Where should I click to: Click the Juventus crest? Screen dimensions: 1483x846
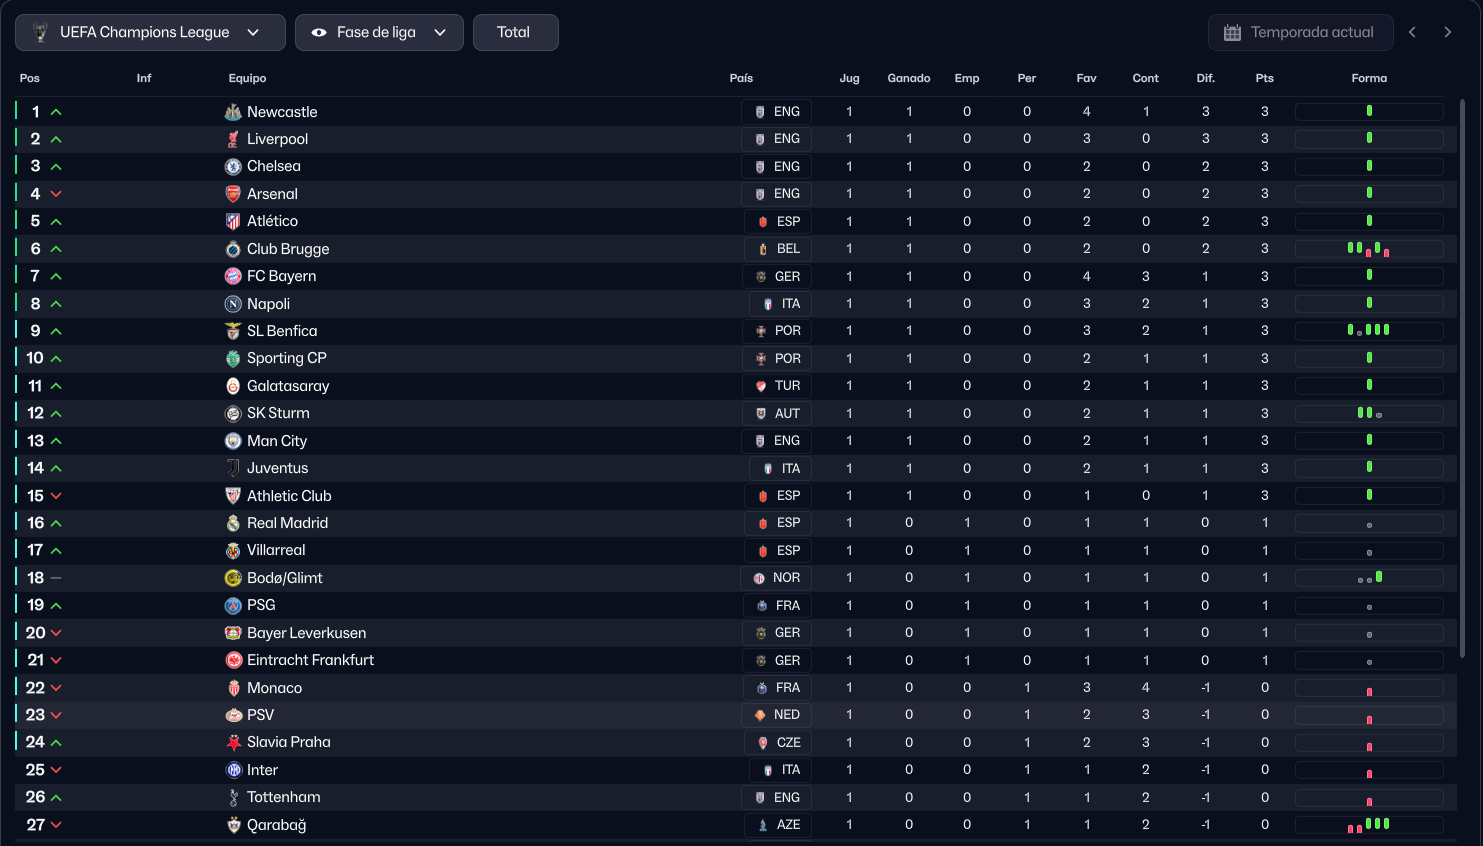(233, 468)
